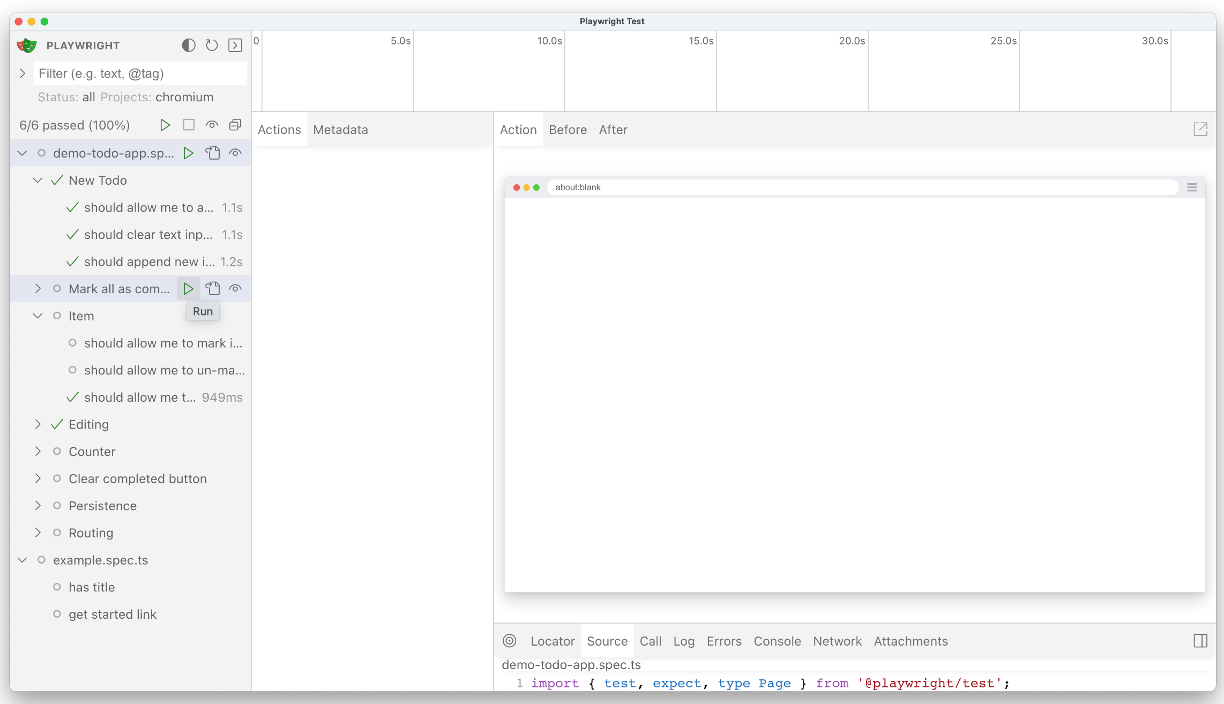Run all tests with the green play icon

[166, 125]
